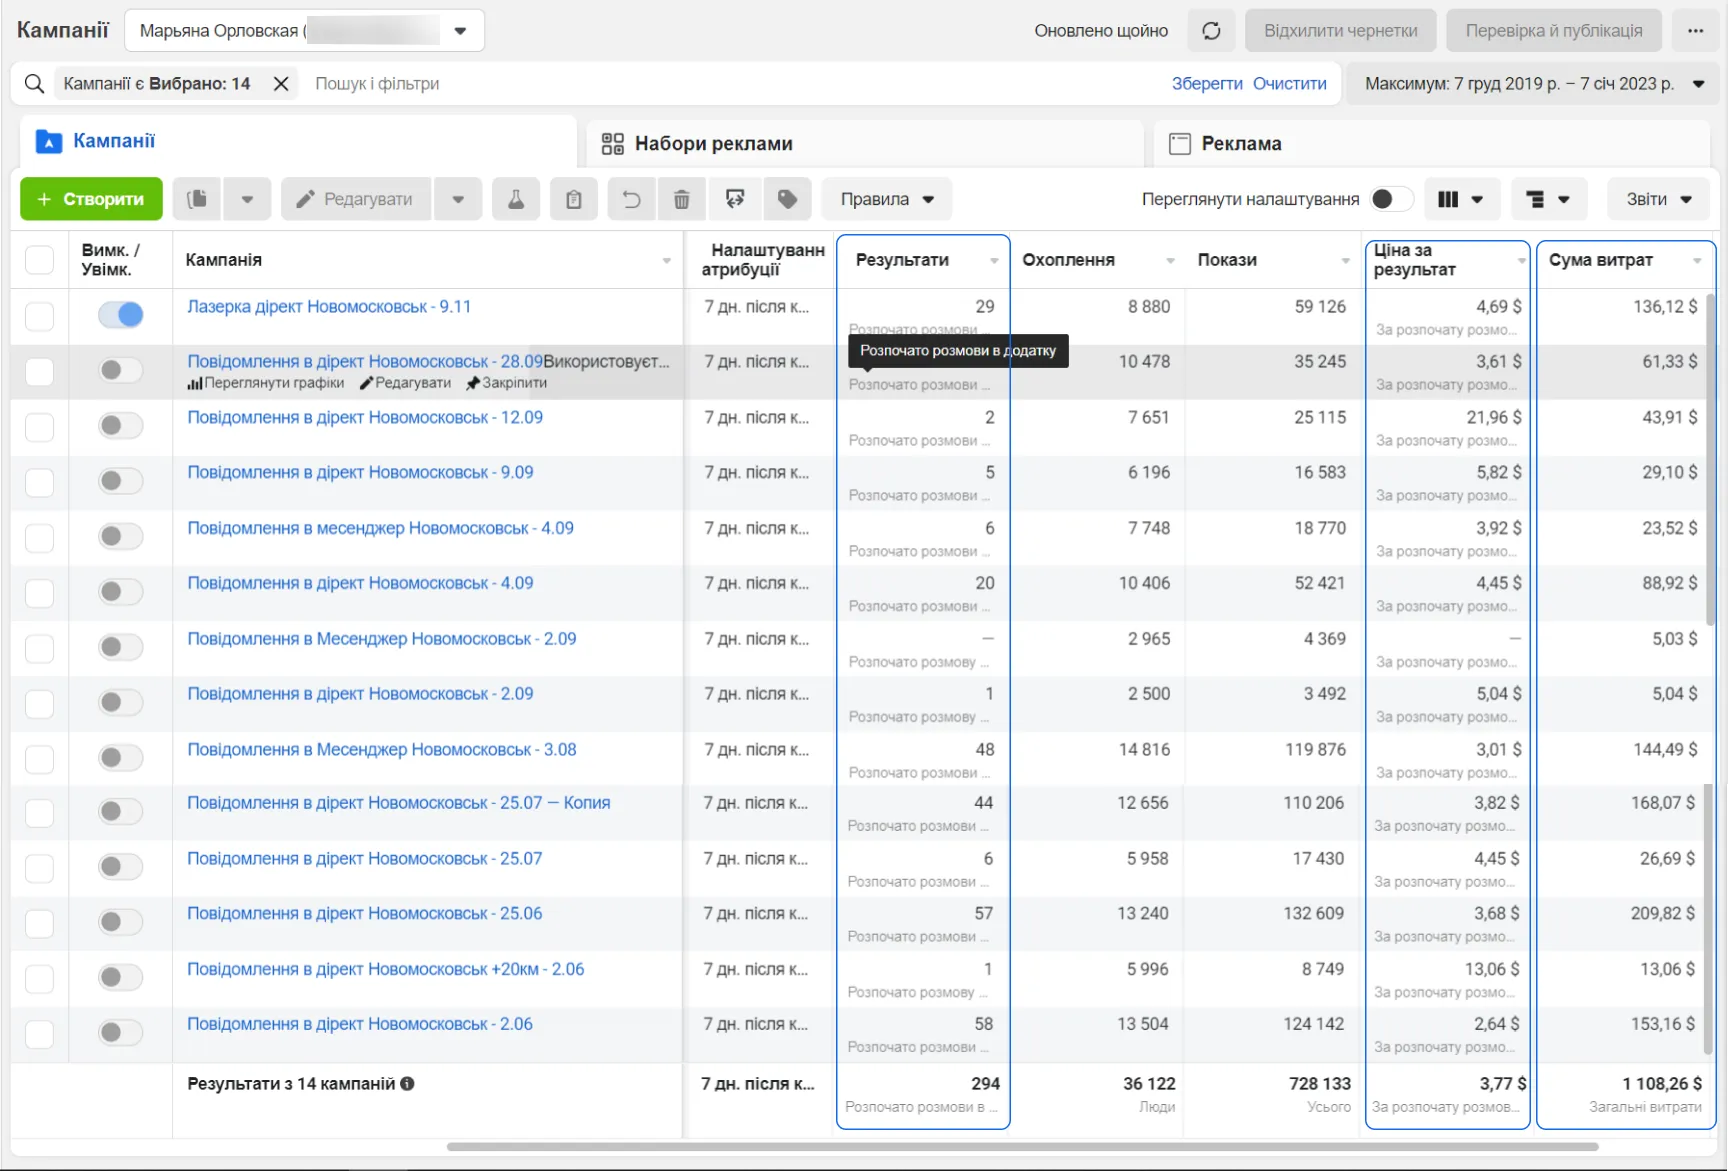
Task: Click the Вимк./Увімк. column header
Action: [110, 260]
